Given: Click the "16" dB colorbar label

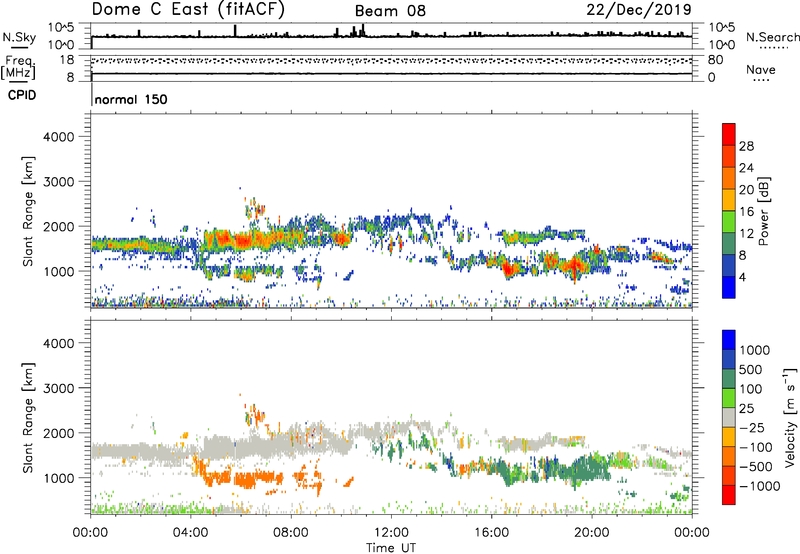Looking at the screenshot, I should coord(746,212).
